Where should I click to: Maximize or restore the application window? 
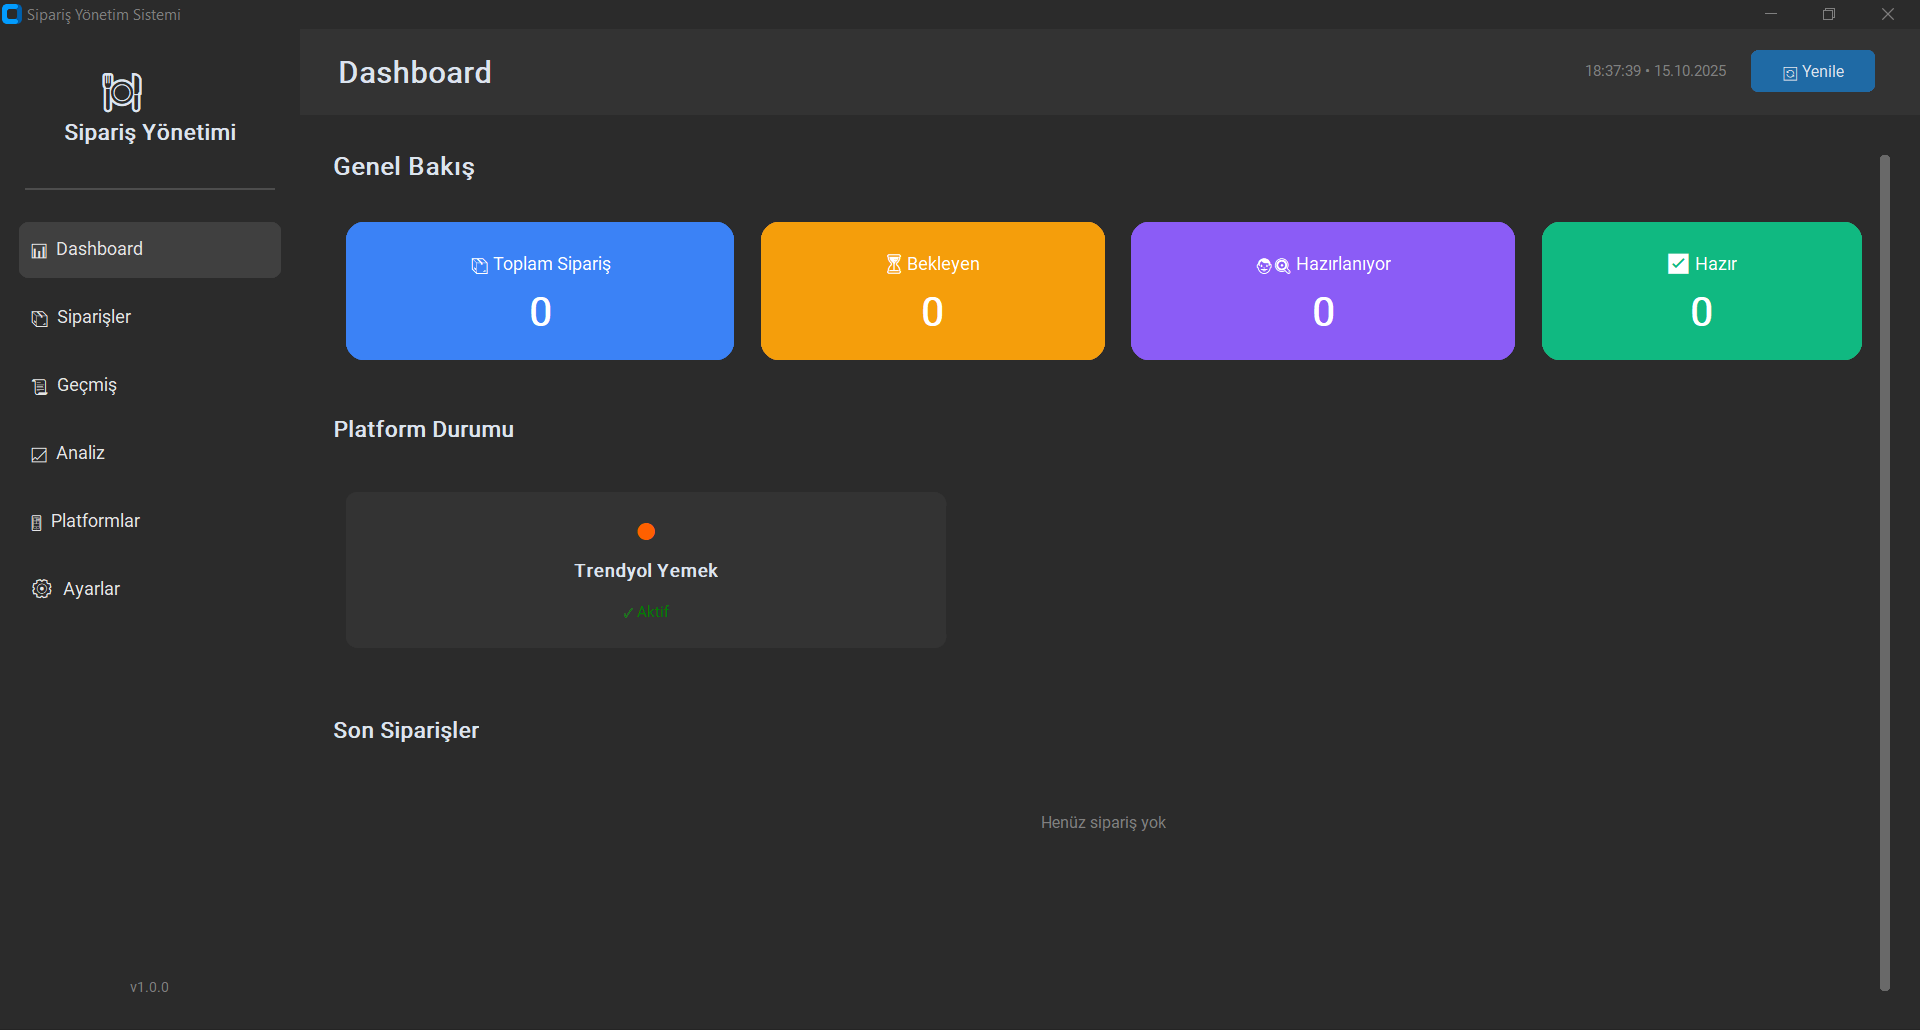(1829, 14)
